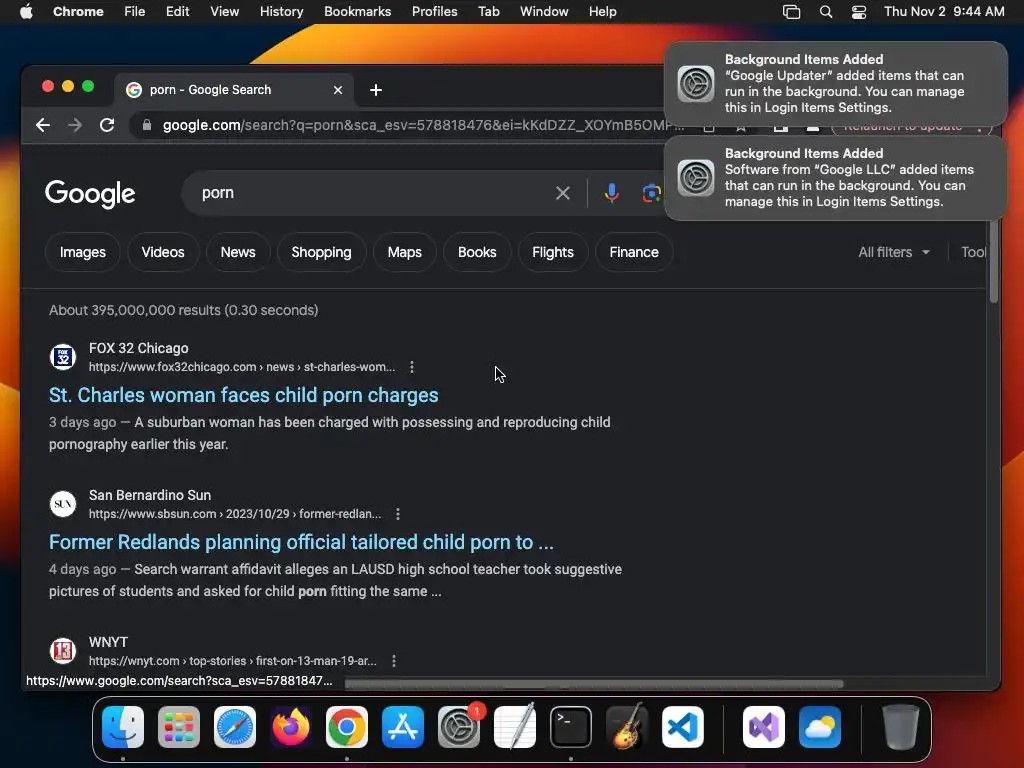1024x768 pixels.
Task: Click the horizontal scrollbar at bottom
Action: [x=594, y=684]
